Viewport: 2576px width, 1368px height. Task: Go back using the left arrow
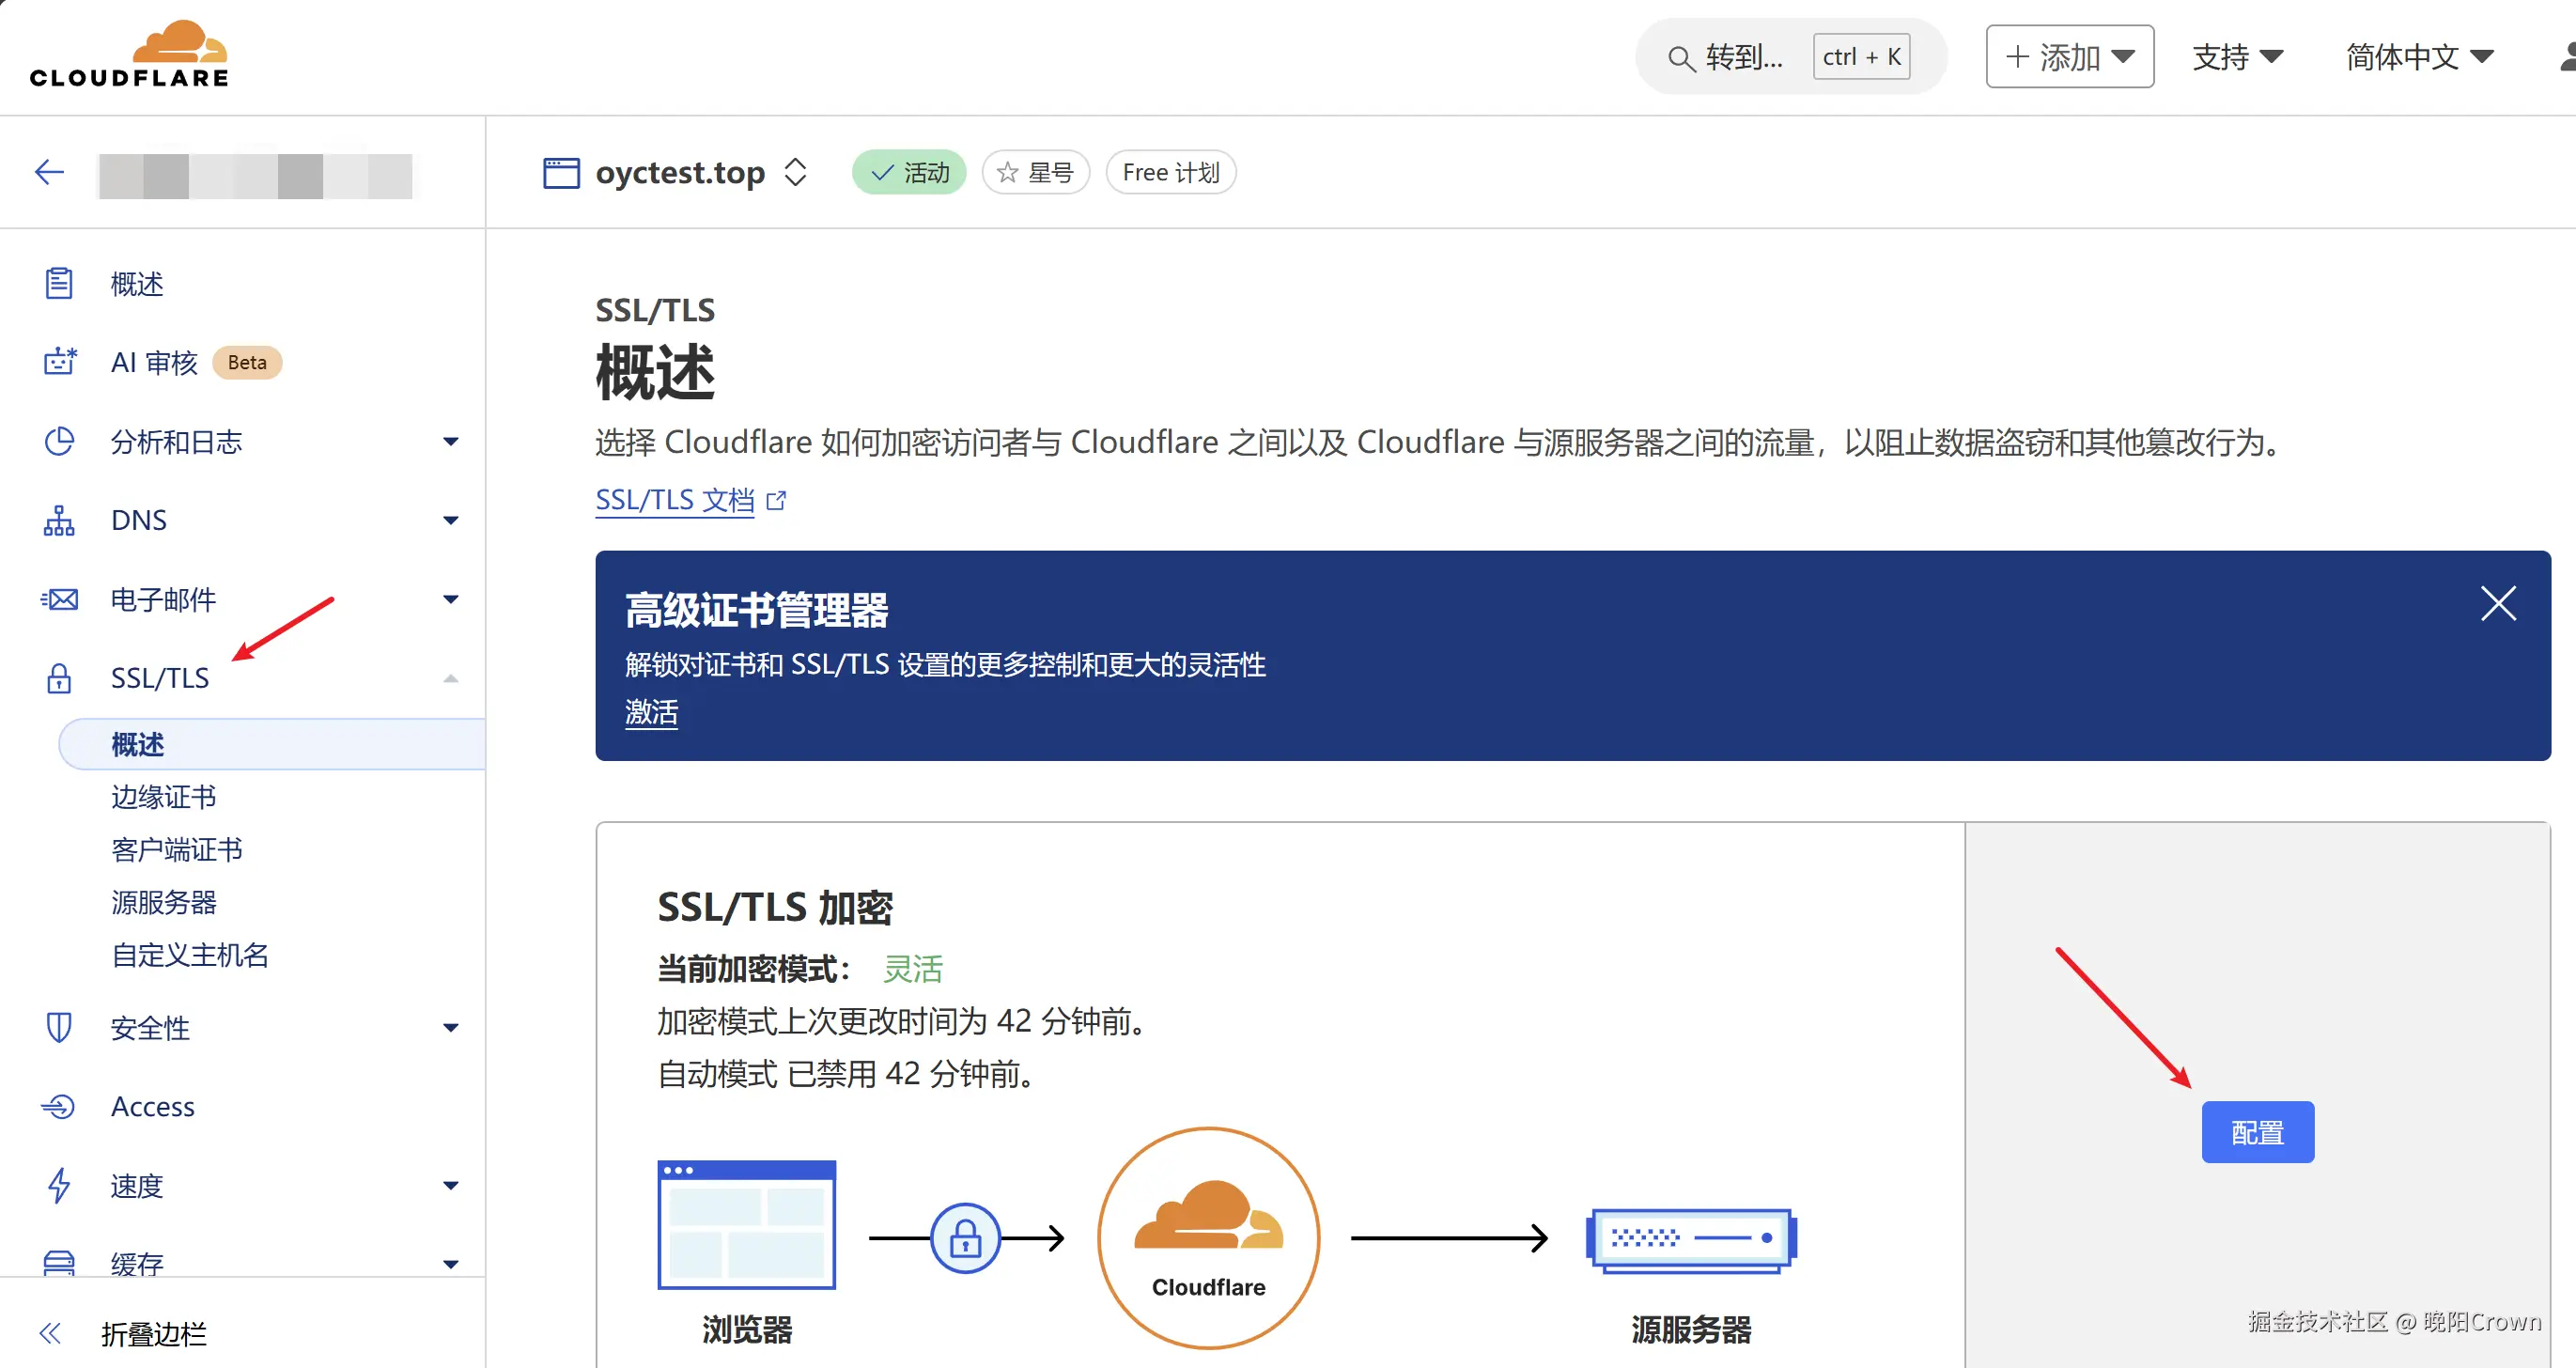(x=49, y=172)
